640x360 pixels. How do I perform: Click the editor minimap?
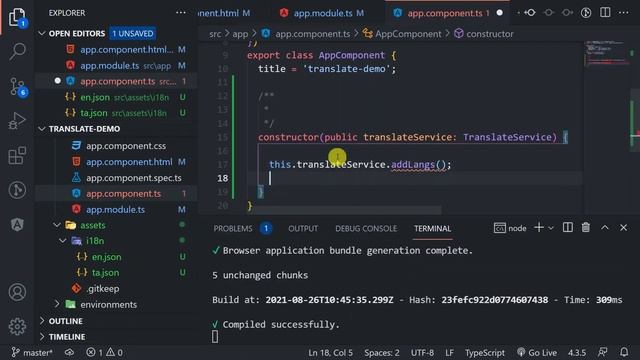[606, 53]
